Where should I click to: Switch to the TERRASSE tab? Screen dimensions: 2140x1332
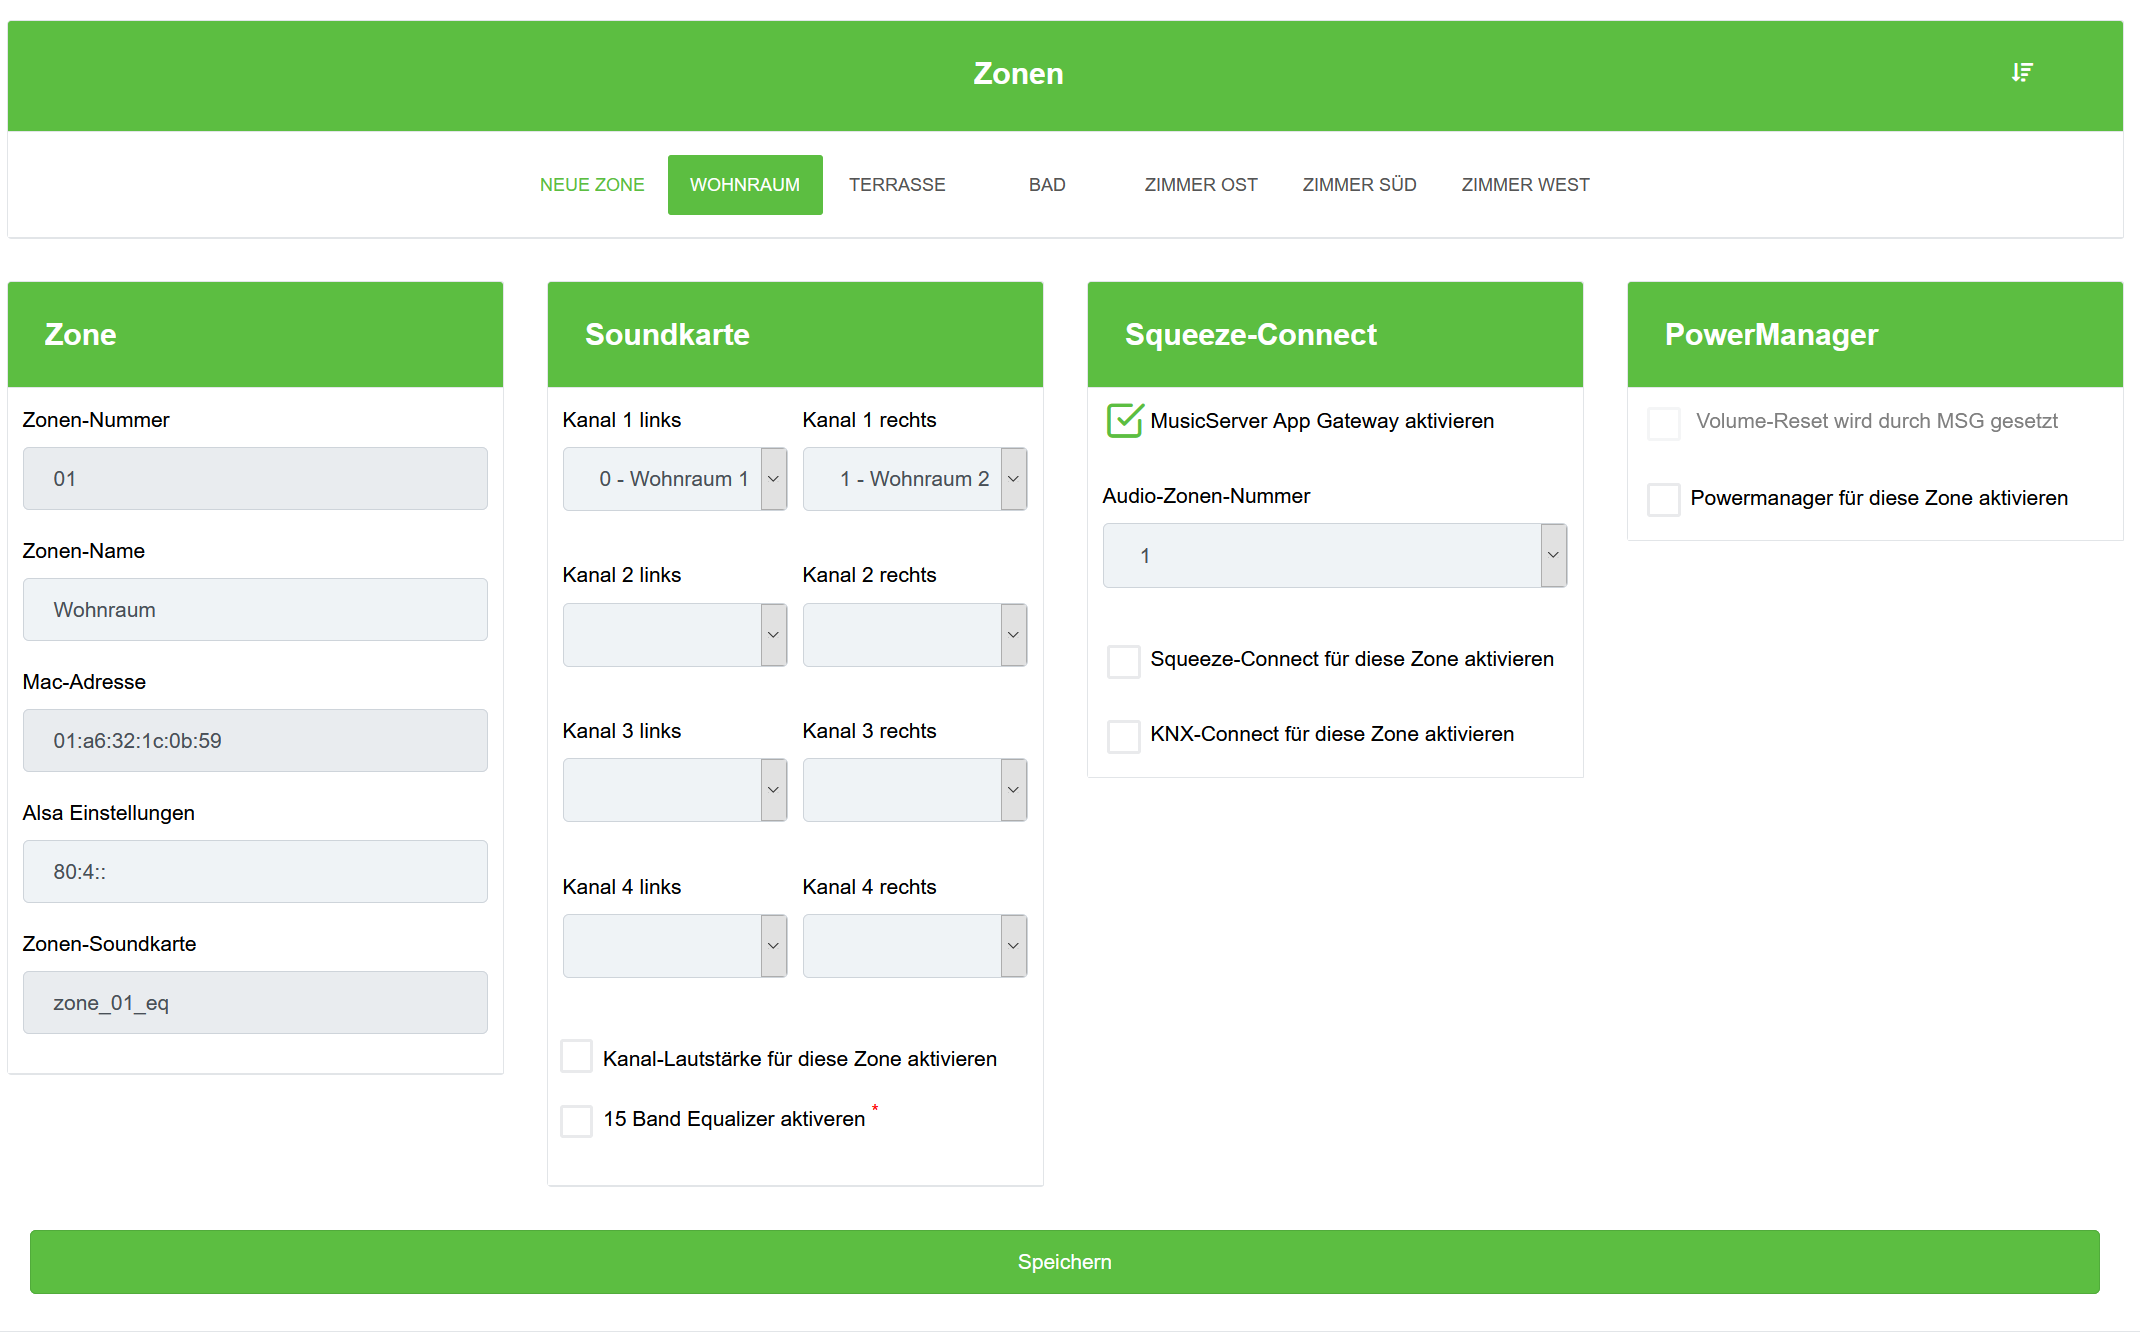pos(897,185)
